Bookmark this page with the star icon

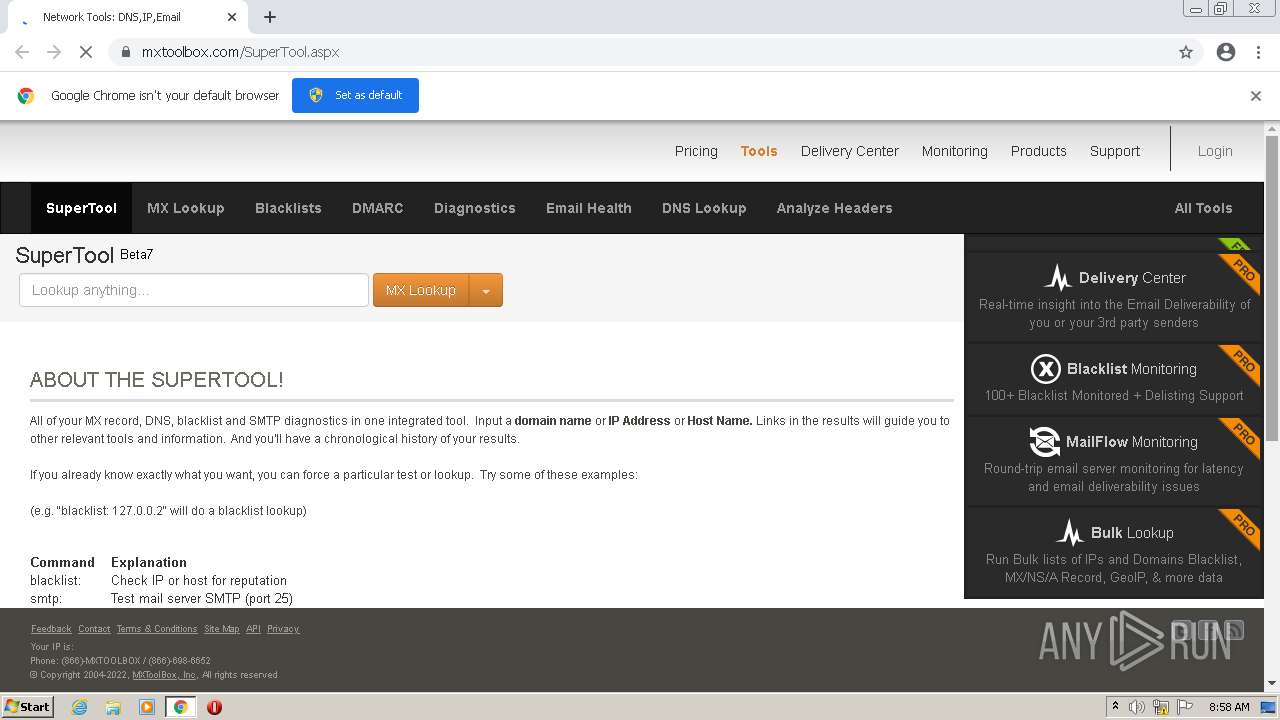(x=1186, y=52)
